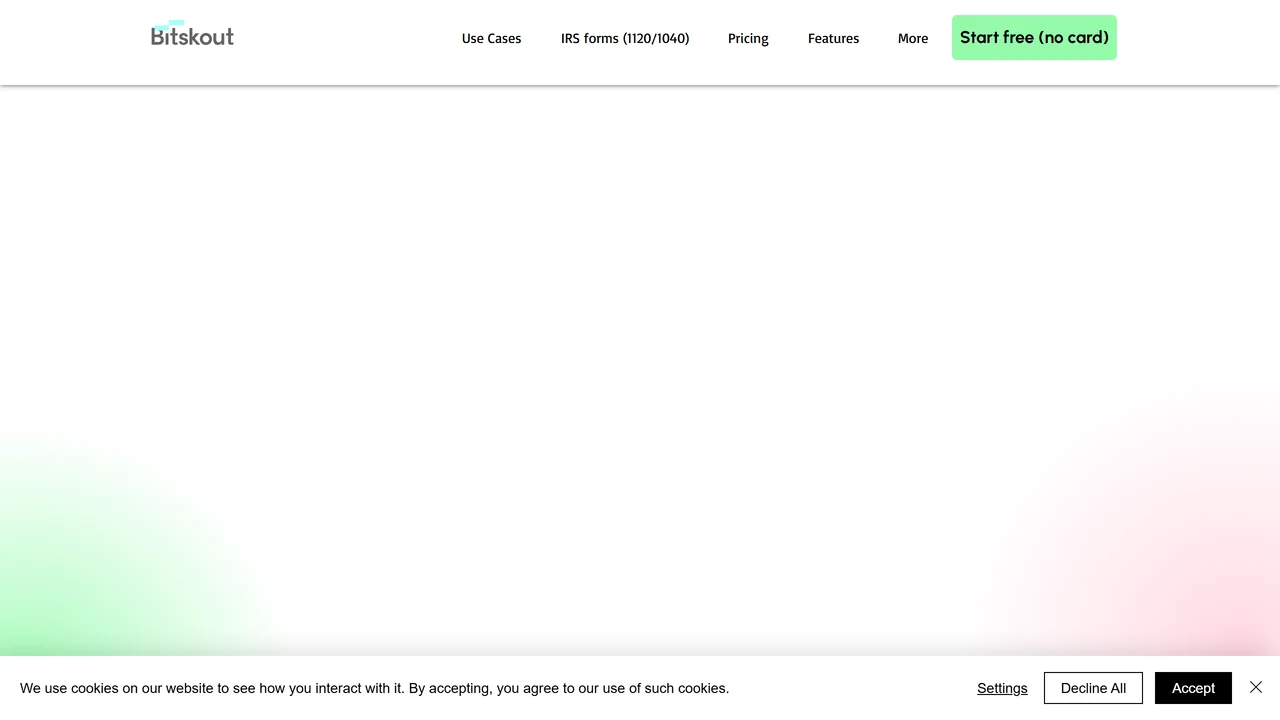Open the Pricing page

tap(748, 38)
